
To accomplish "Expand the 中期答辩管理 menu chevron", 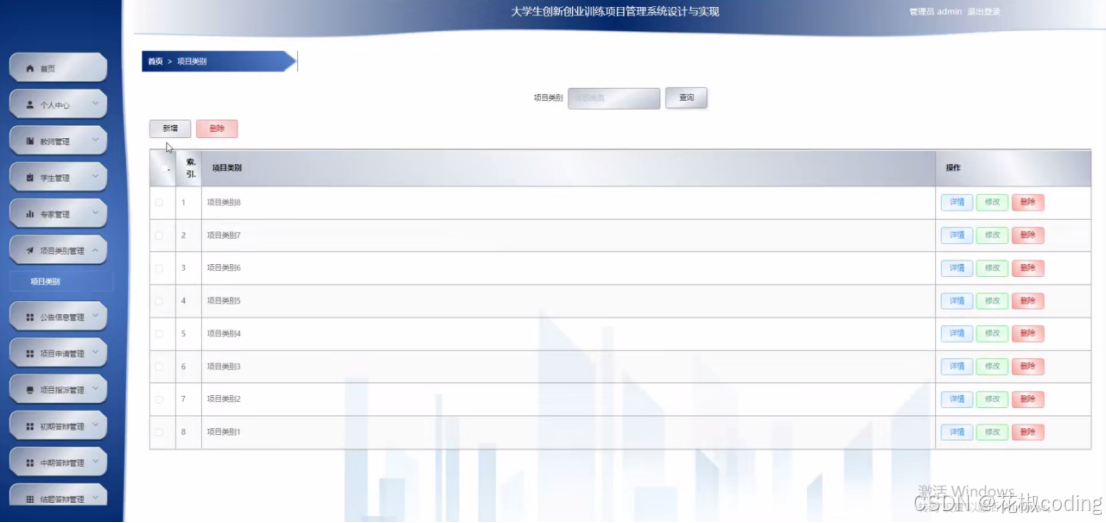I will pos(95,462).
